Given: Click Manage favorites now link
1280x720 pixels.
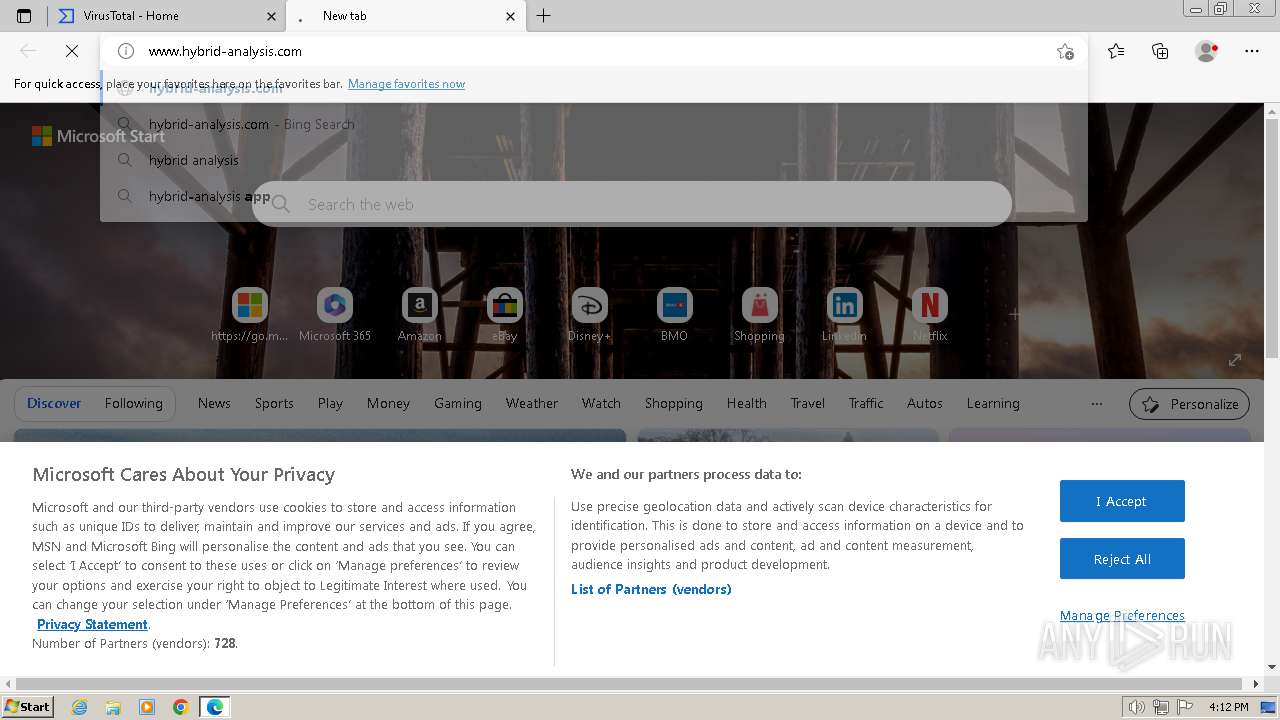Looking at the screenshot, I should click(x=406, y=84).
